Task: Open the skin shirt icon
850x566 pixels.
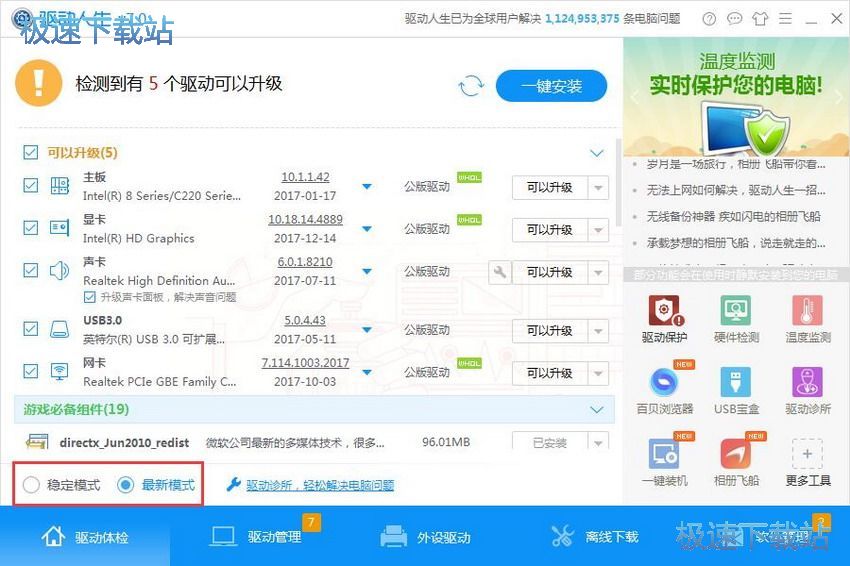Action: click(760, 19)
